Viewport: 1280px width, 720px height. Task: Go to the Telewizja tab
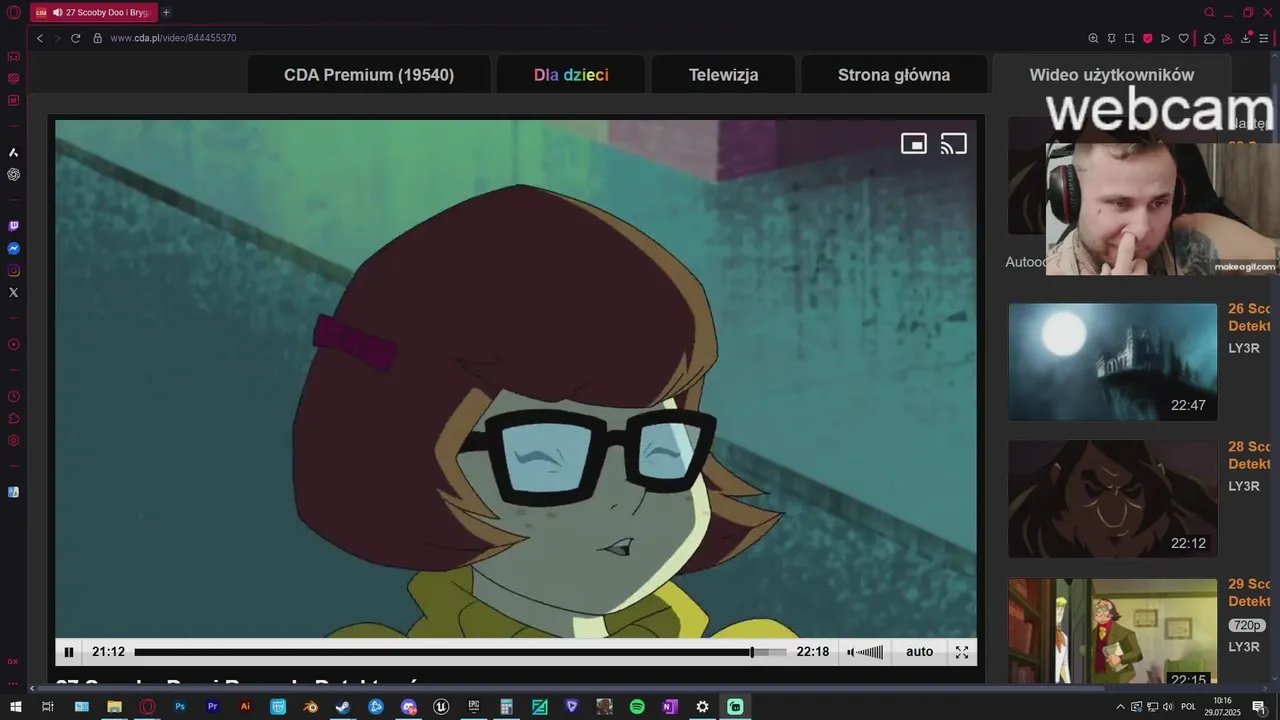[724, 75]
